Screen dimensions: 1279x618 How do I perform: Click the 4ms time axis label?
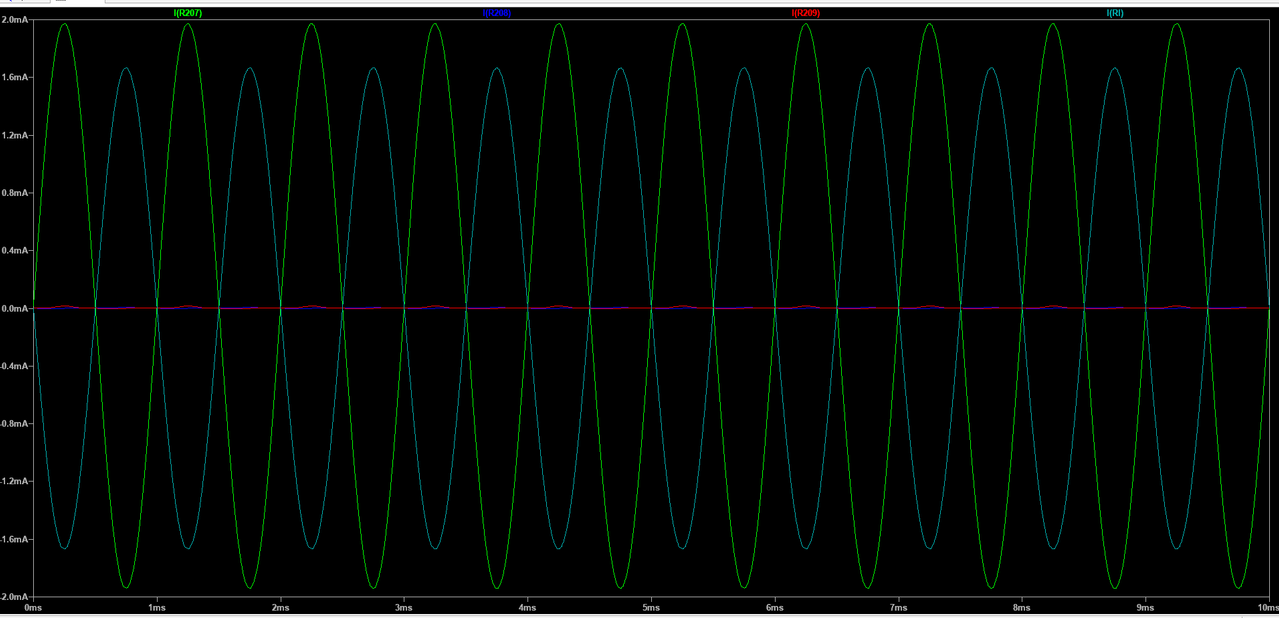click(x=528, y=607)
